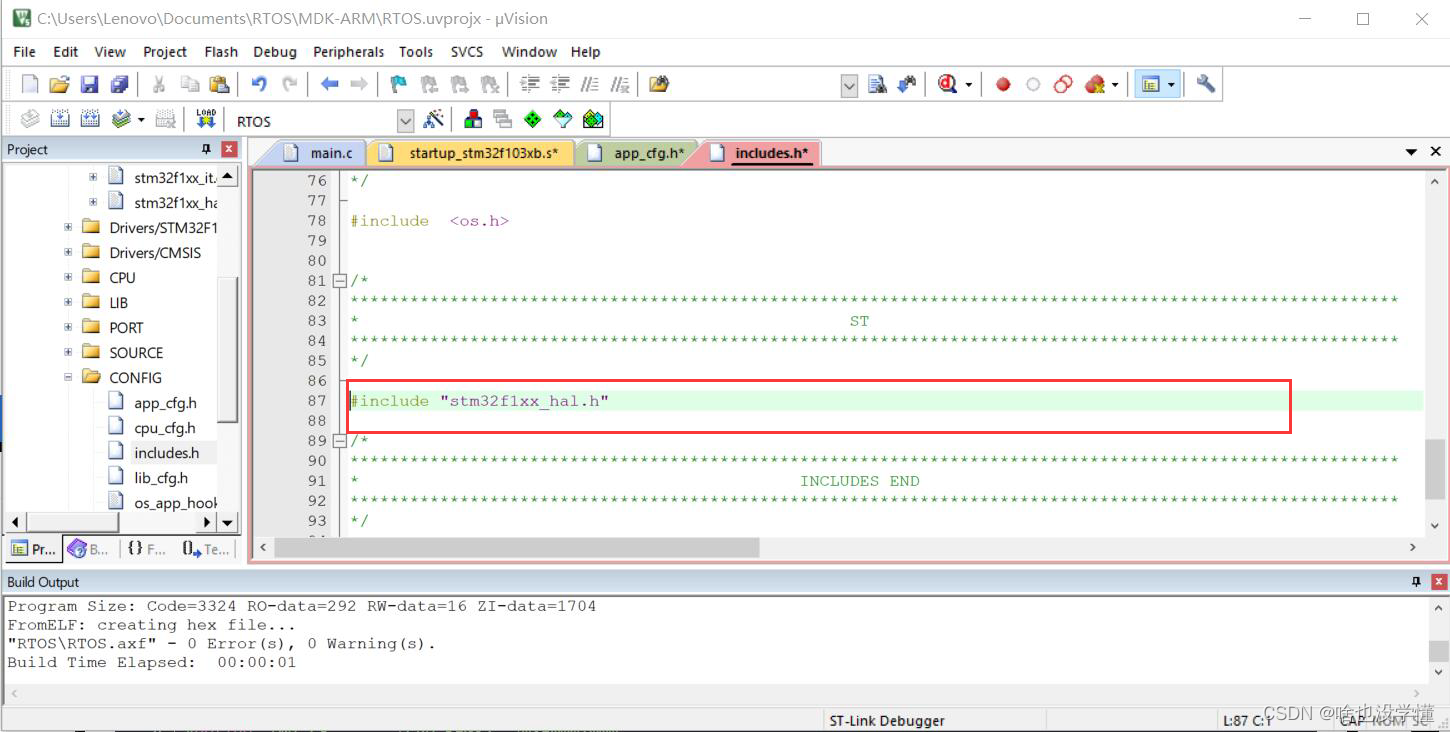Select cpu_cfg.h in the project tree
This screenshot has height=732, width=1450.
coord(165,428)
